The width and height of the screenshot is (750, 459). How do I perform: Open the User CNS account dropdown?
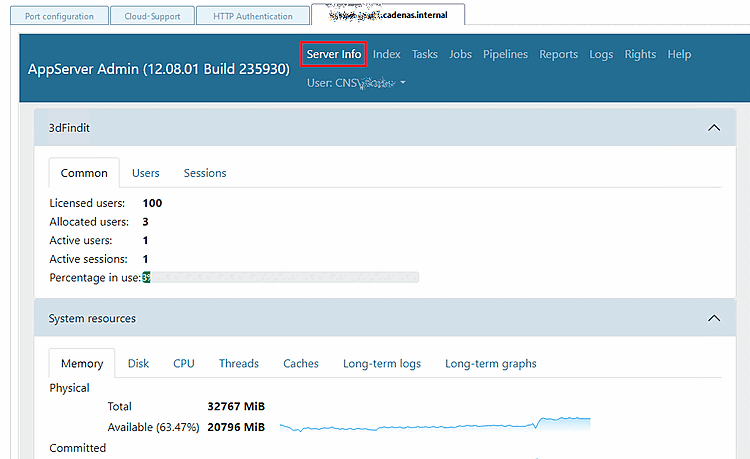click(x=356, y=83)
